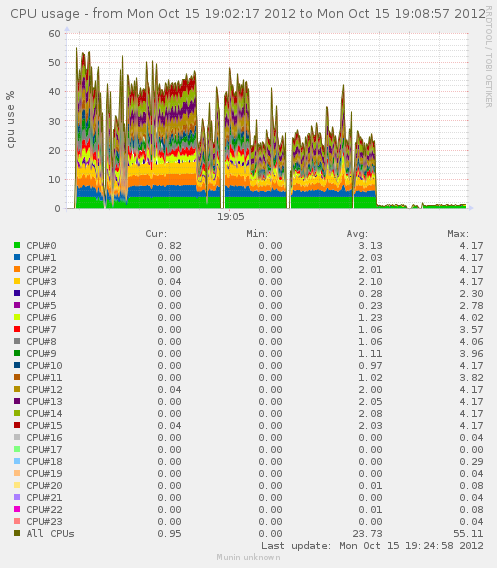
Task: Click the cpu use % axis label
Action: (x=11, y=120)
